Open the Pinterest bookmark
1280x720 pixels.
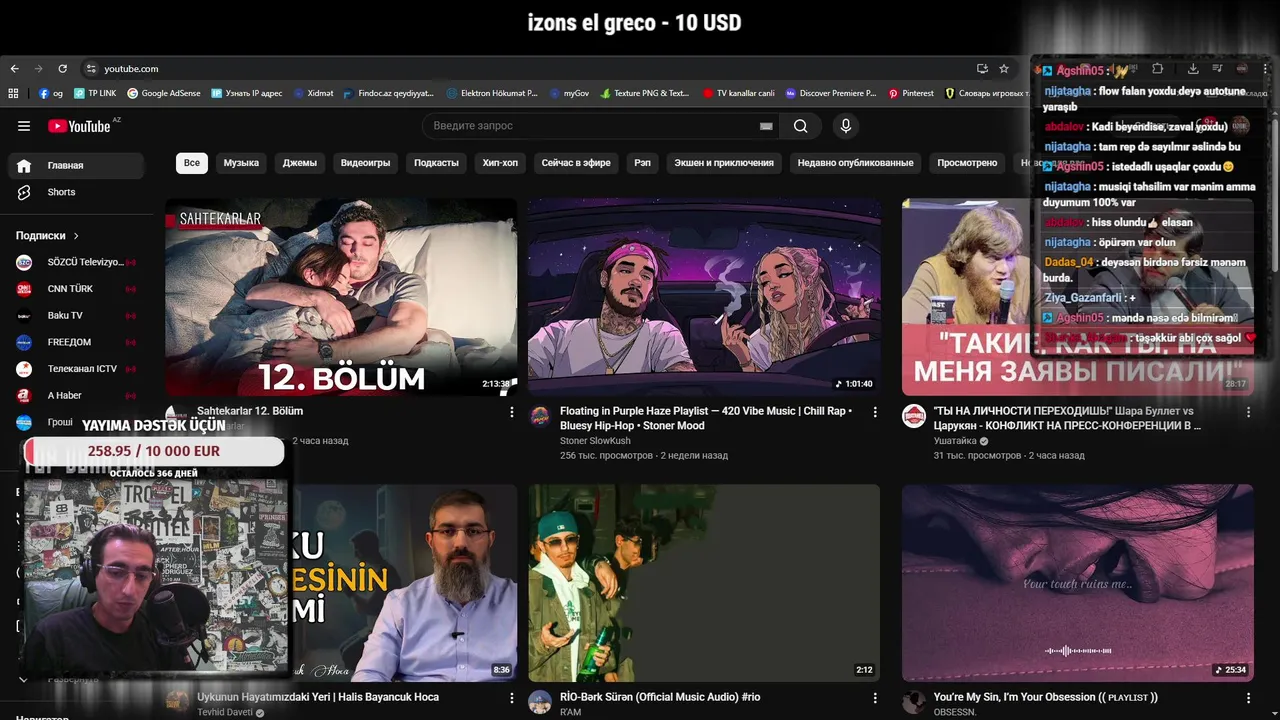[911, 93]
